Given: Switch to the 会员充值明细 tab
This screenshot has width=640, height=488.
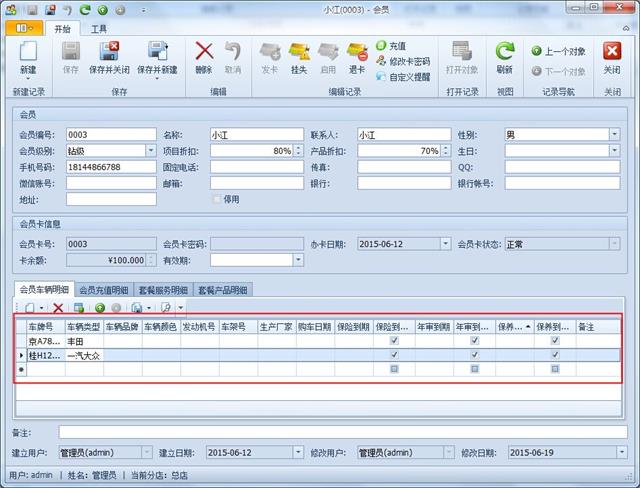Looking at the screenshot, I should tap(106, 290).
